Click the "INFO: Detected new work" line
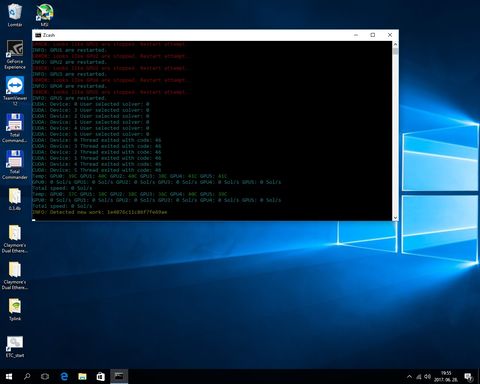480x384 pixels. tap(100, 212)
